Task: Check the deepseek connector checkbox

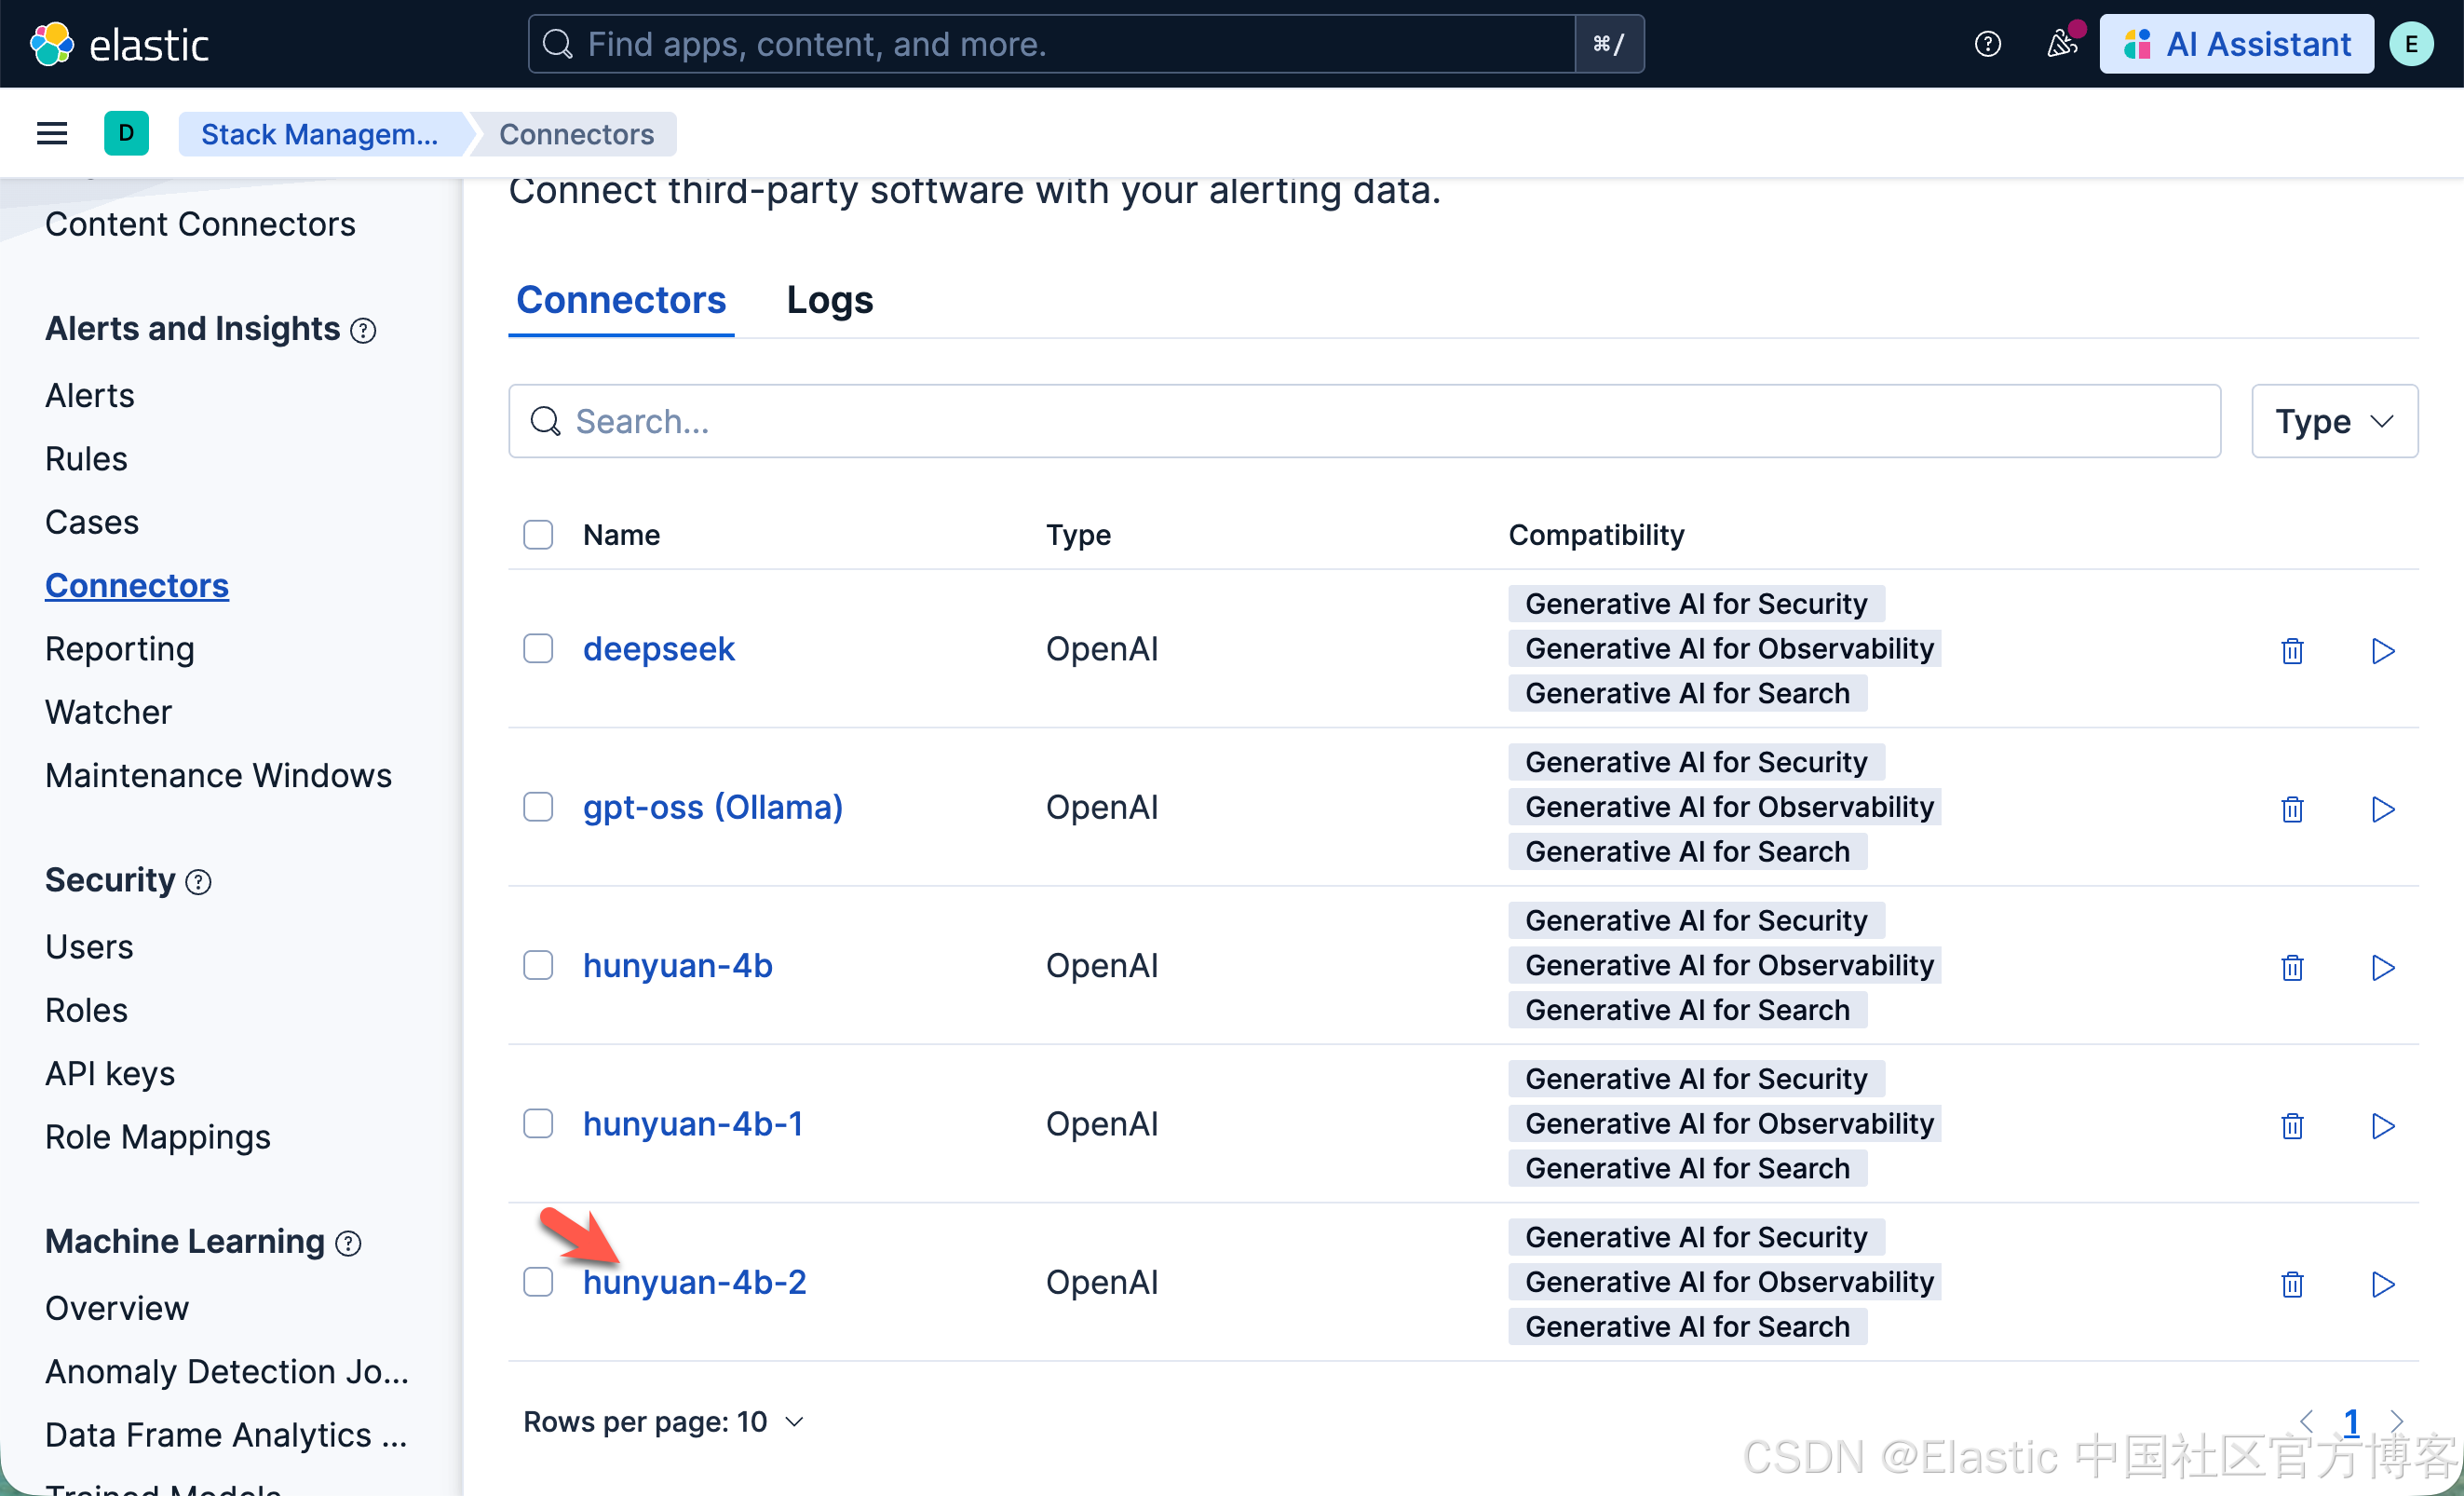Action: (x=538, y=649)
